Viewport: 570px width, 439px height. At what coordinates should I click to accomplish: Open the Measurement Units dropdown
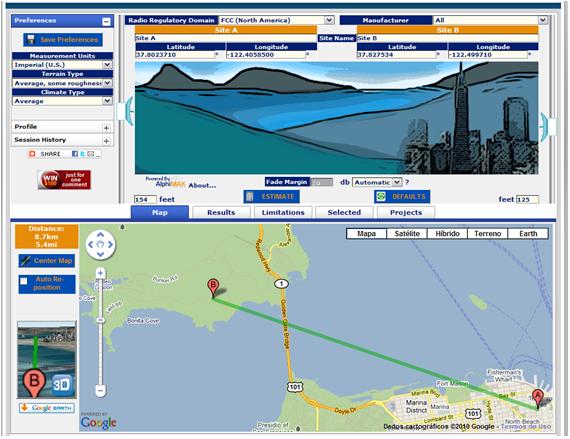[63, 65]
